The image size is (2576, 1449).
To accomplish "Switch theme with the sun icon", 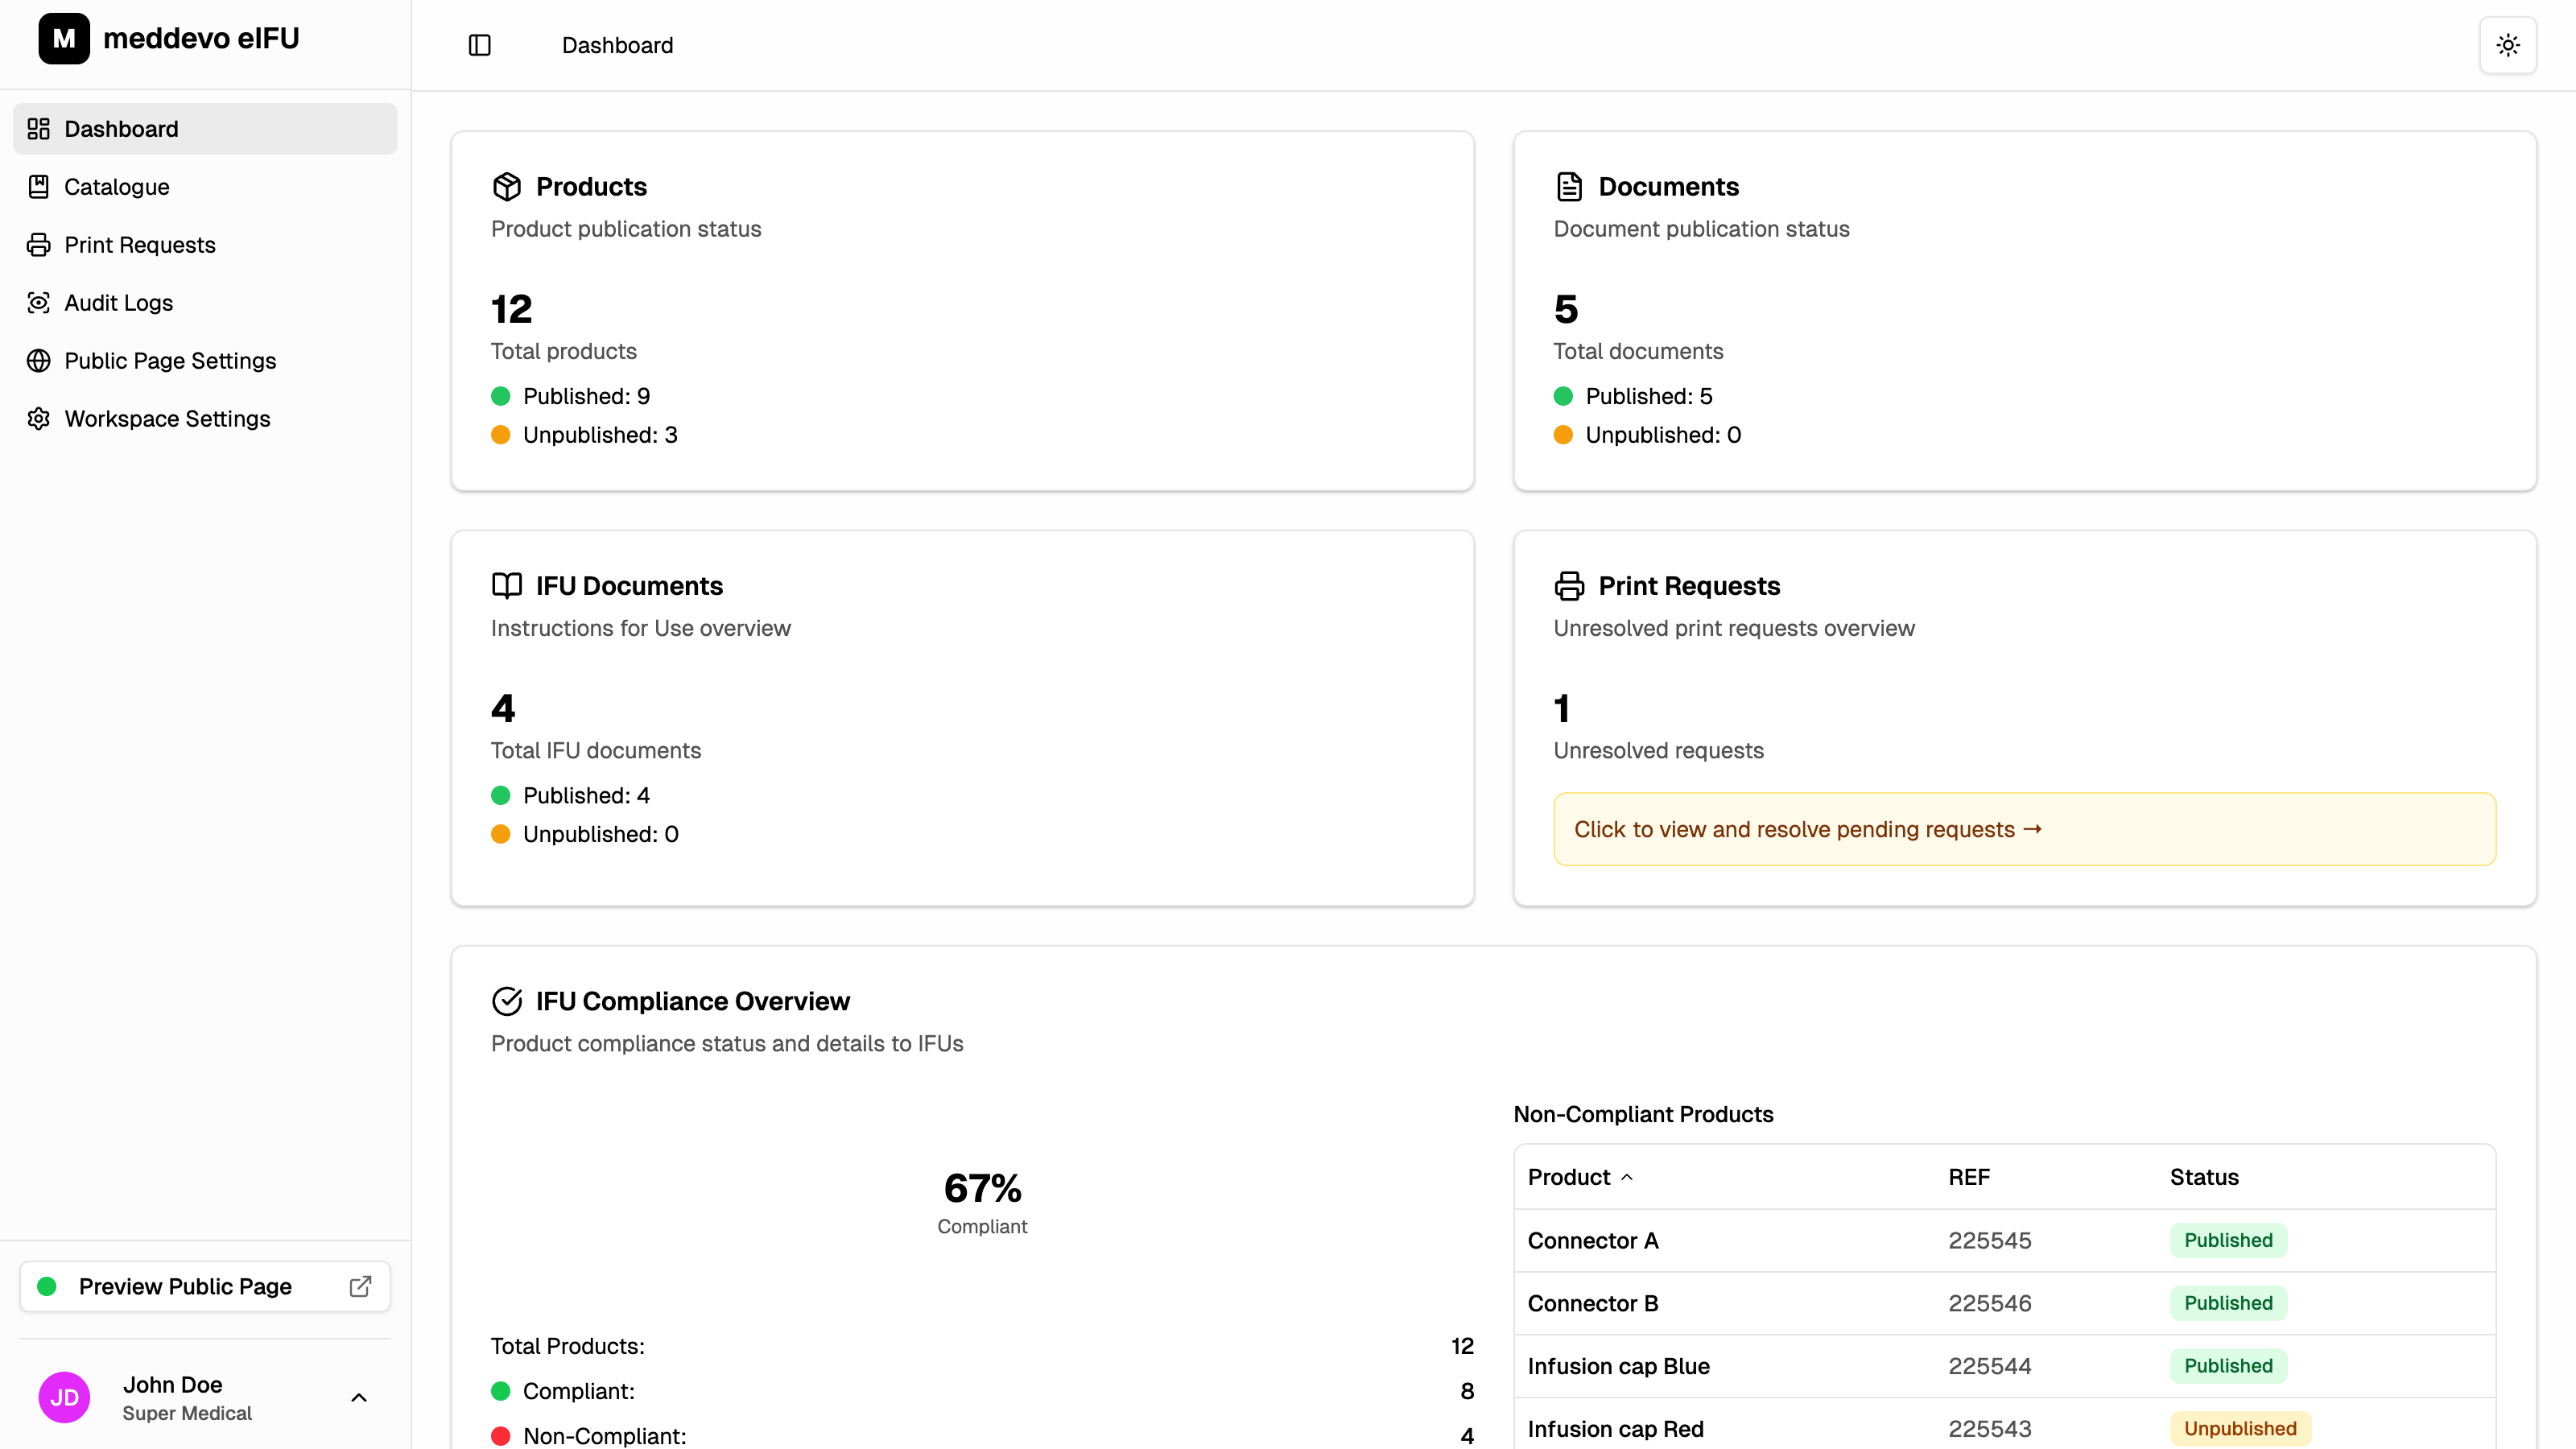I will [2507, 45].
